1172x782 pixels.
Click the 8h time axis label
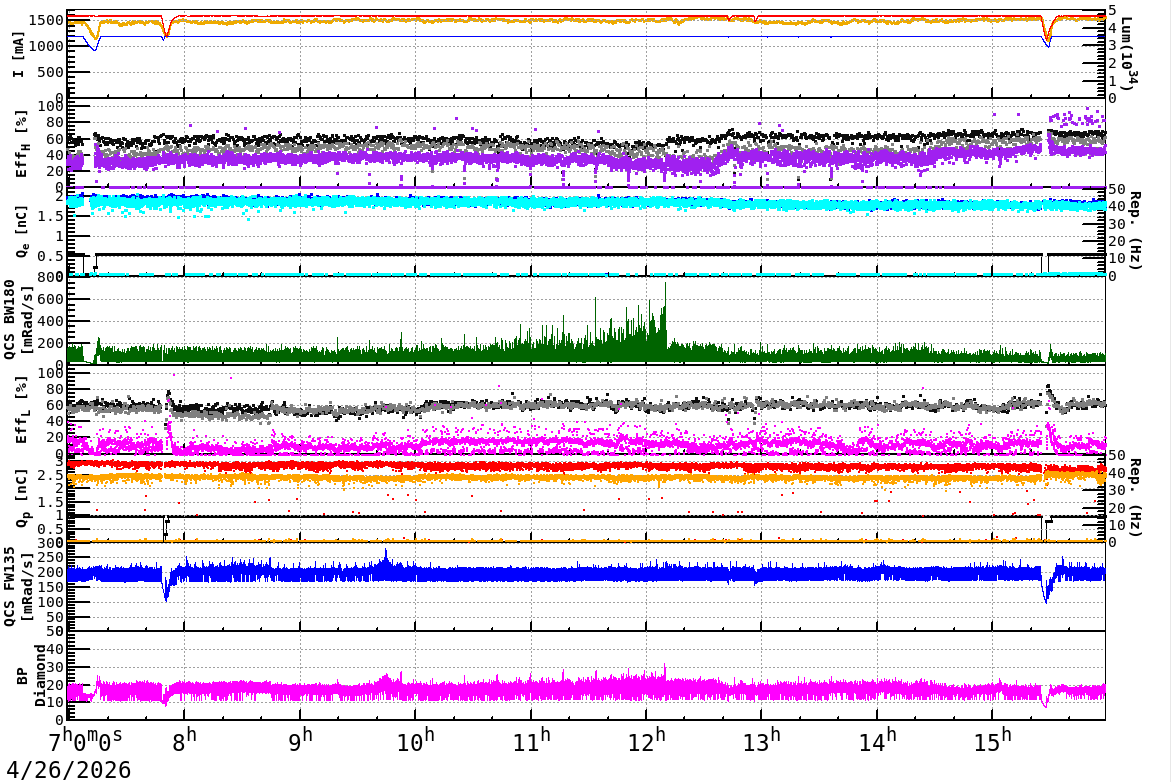tap(187, 740)
